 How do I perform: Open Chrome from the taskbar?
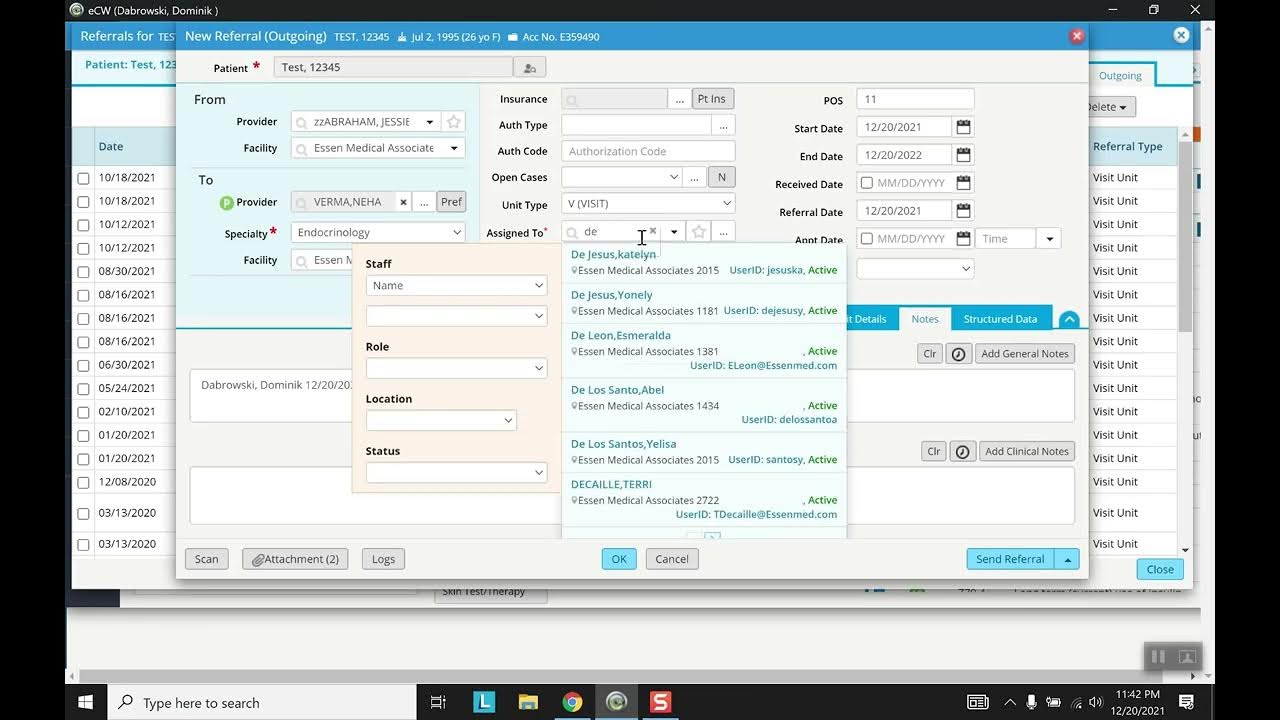(572, 702)
